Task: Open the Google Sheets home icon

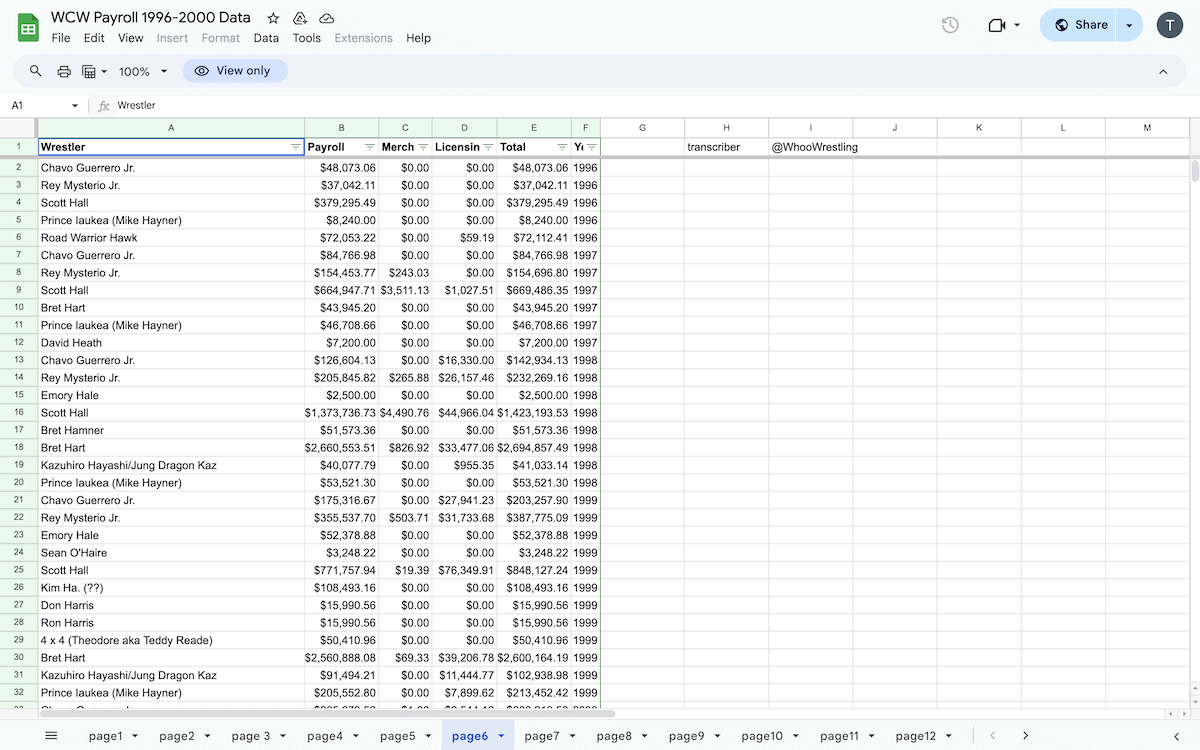Action: [29, 27]
